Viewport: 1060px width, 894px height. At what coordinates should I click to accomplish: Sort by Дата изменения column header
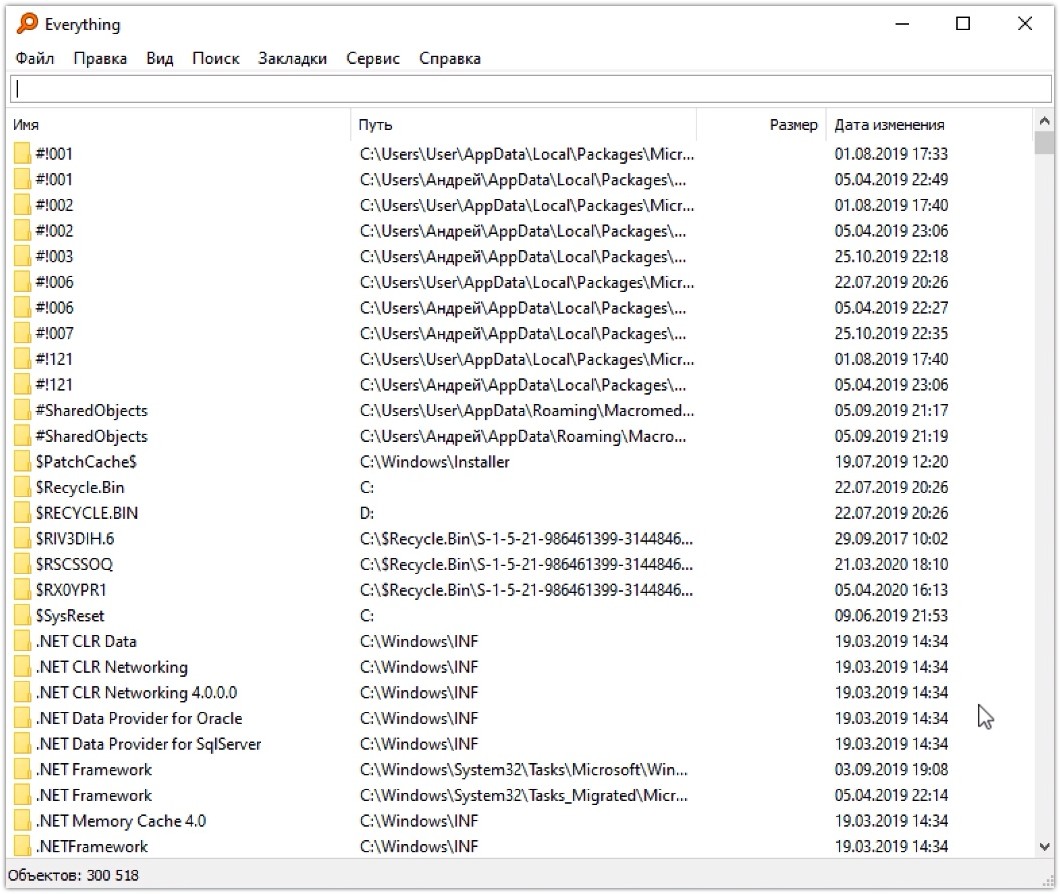930,124
